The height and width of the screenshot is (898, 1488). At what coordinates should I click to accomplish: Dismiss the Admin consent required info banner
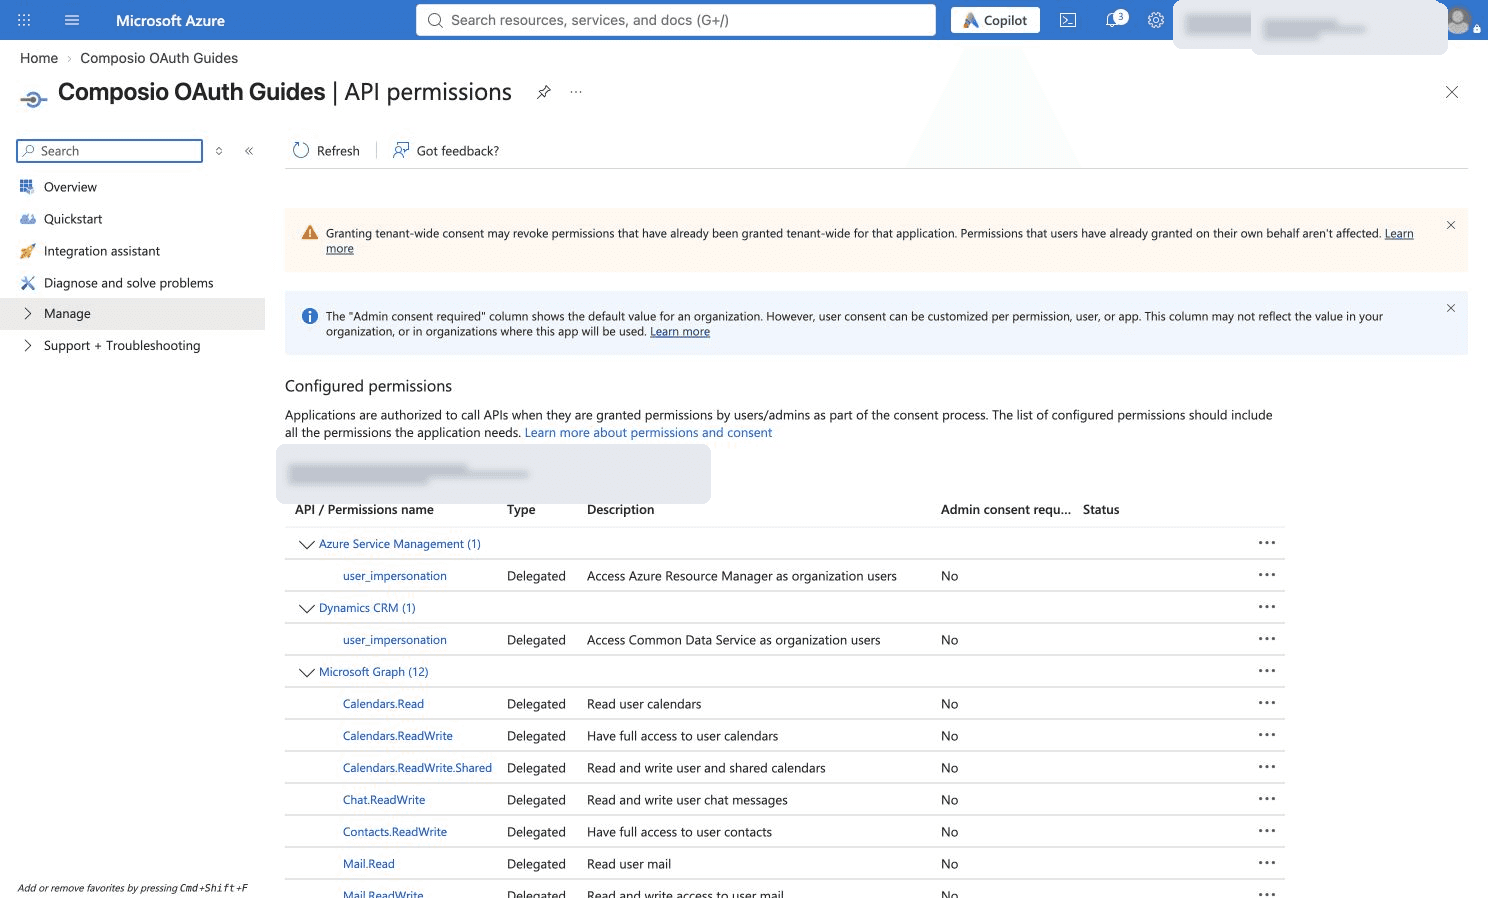tap(1451, 308)
